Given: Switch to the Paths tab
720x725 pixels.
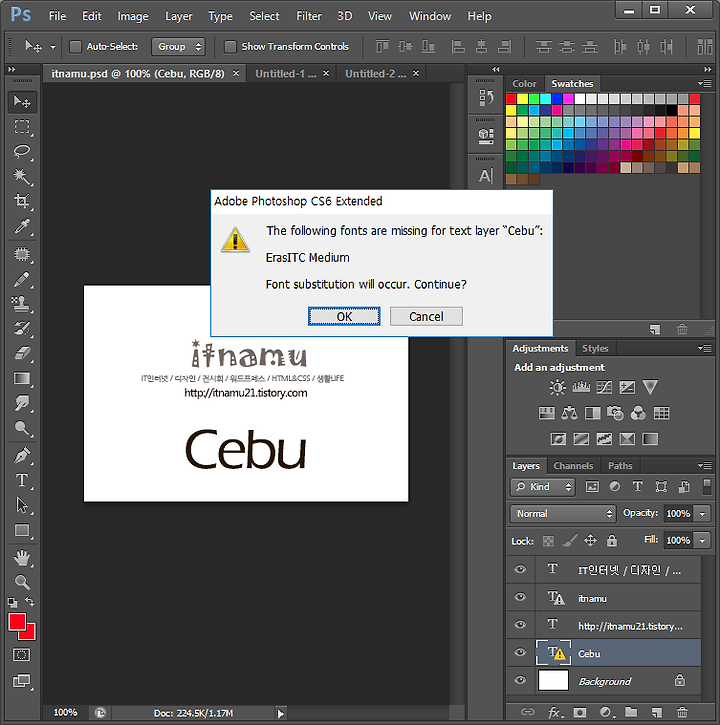Looking at the screenshot, I should pos(620,466).
